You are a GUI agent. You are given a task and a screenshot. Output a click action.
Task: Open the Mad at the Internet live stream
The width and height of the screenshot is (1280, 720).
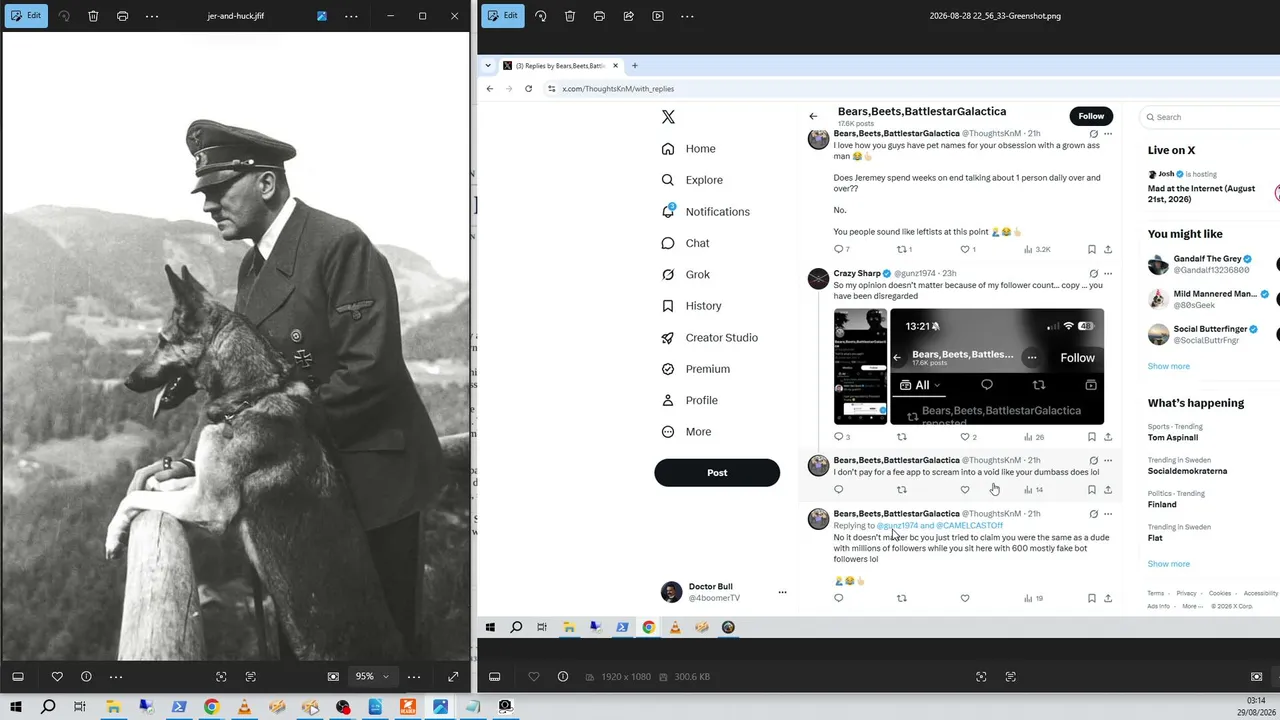1201,194
